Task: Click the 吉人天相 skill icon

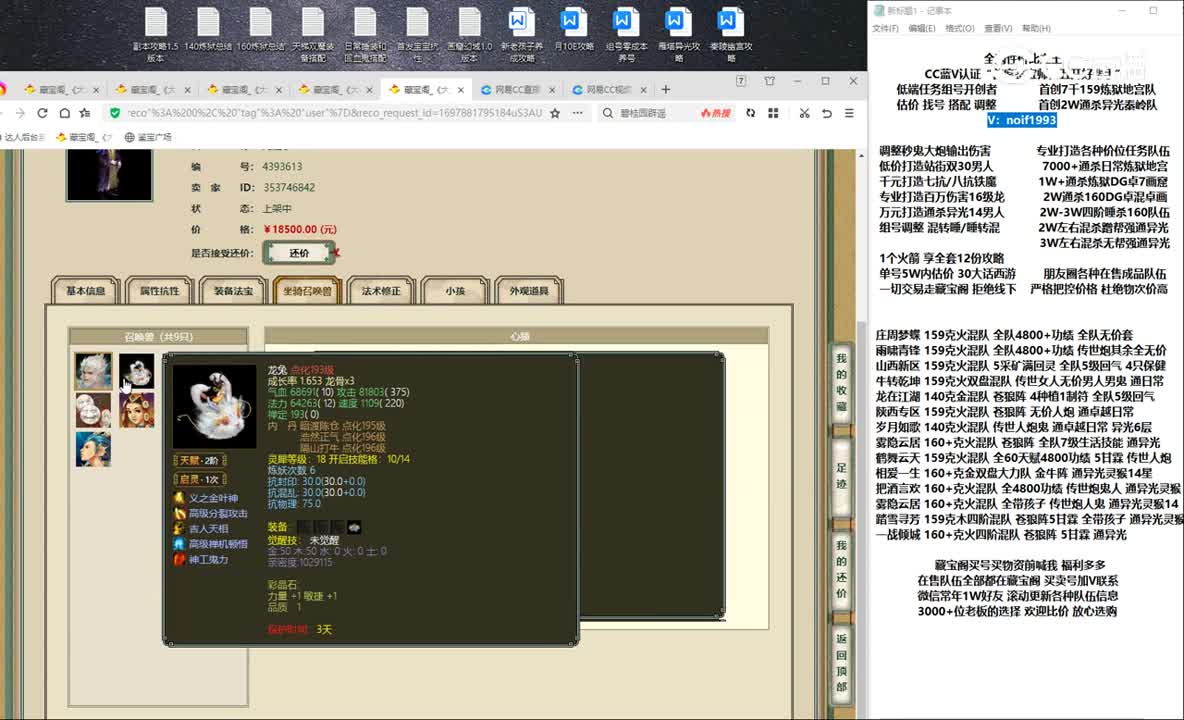Action: (180, 528)
